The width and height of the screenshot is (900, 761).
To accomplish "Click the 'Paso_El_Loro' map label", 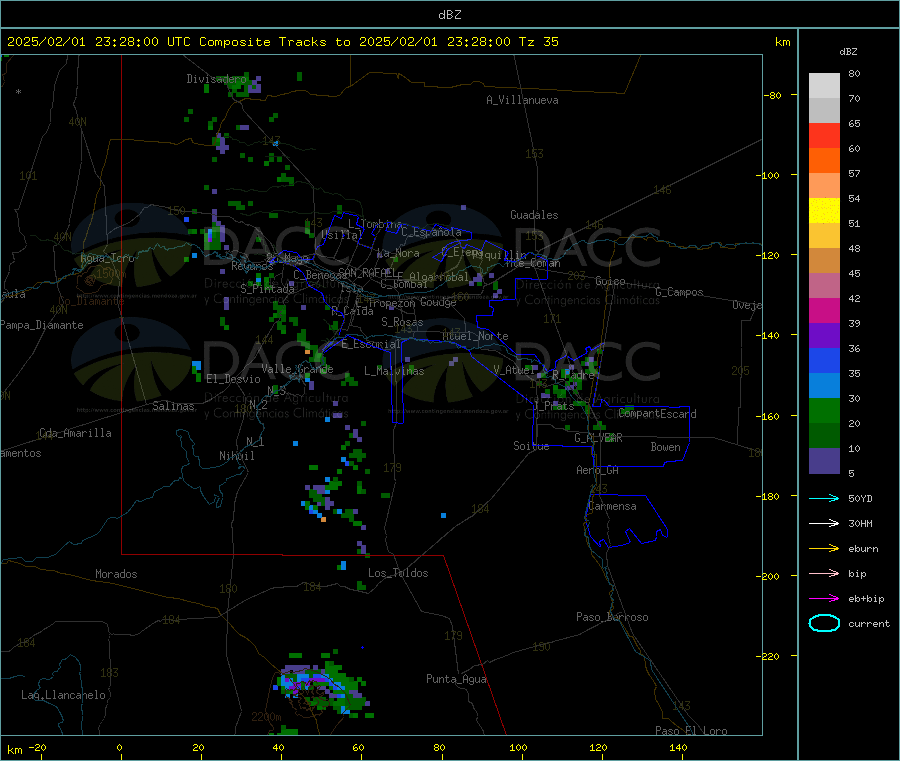I will pos(691,731).
